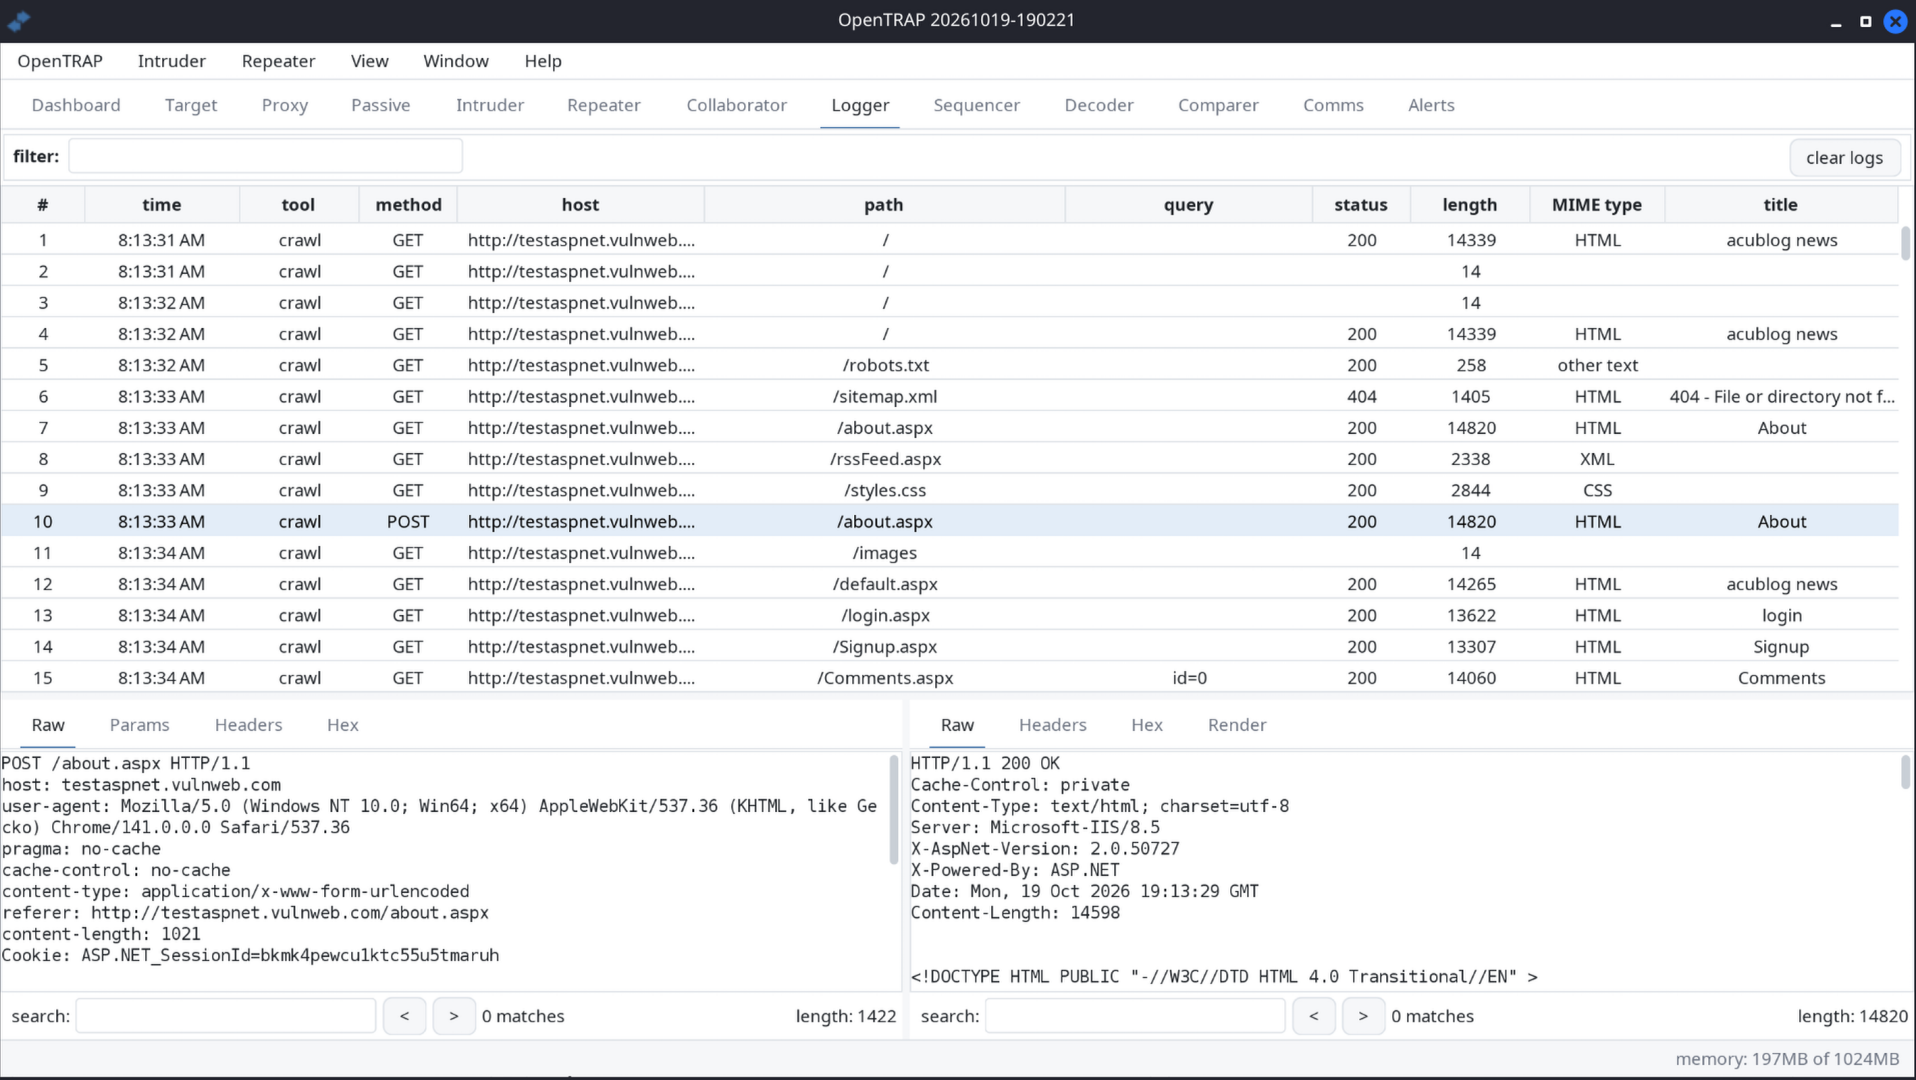Focus the request search input field
The height and width of the screenshot is (1080, 1916).
(226, 1016)
